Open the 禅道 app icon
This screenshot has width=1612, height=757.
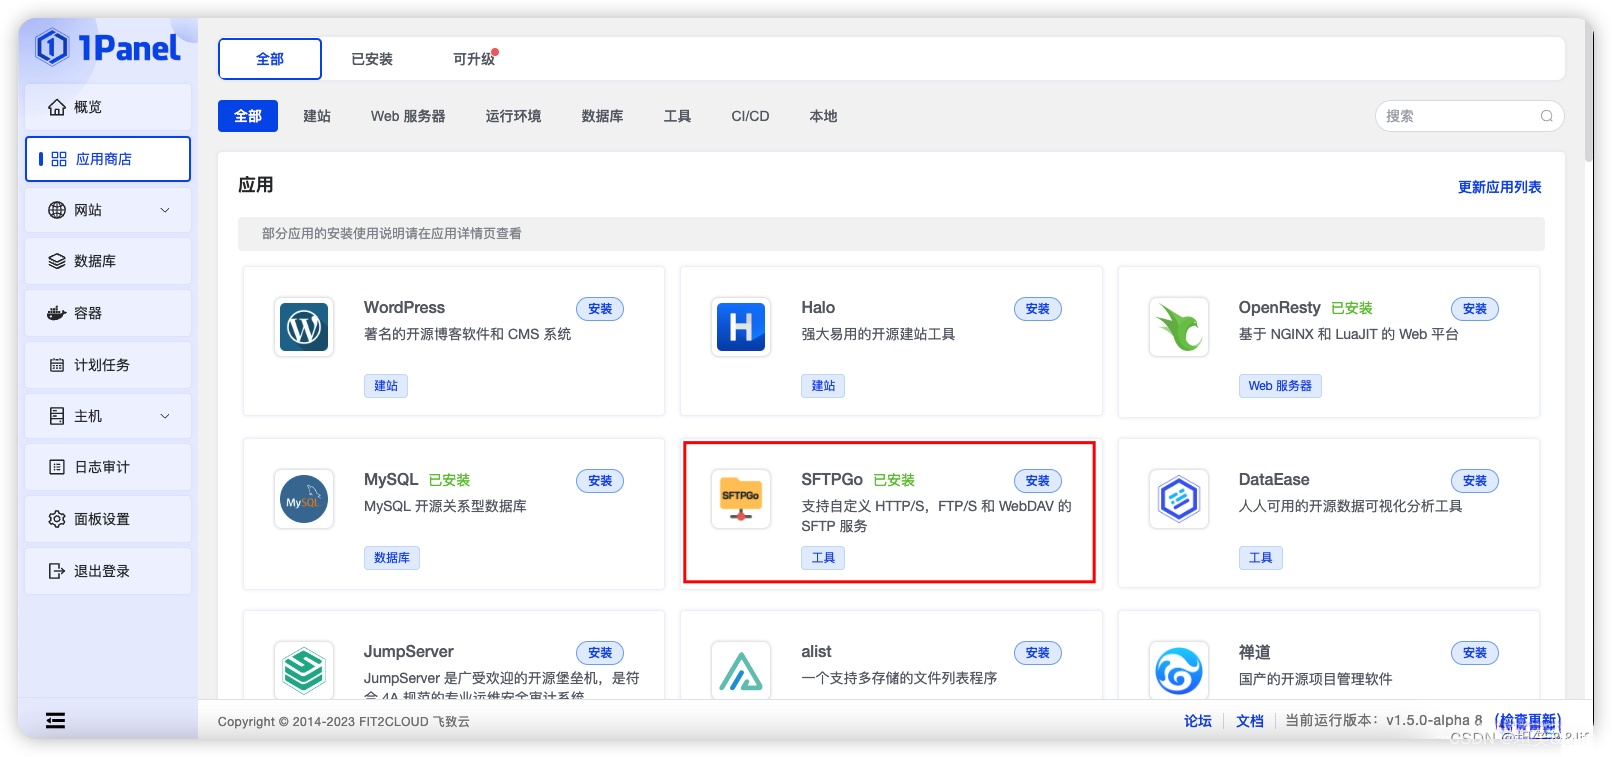point(1179,670)
